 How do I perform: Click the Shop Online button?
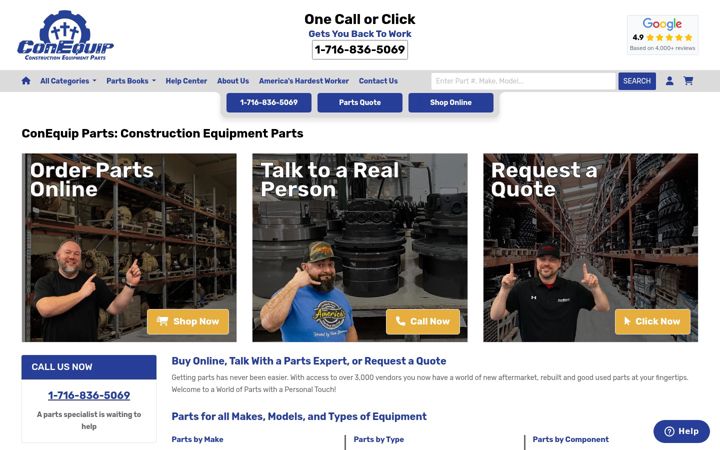point(451,102)
